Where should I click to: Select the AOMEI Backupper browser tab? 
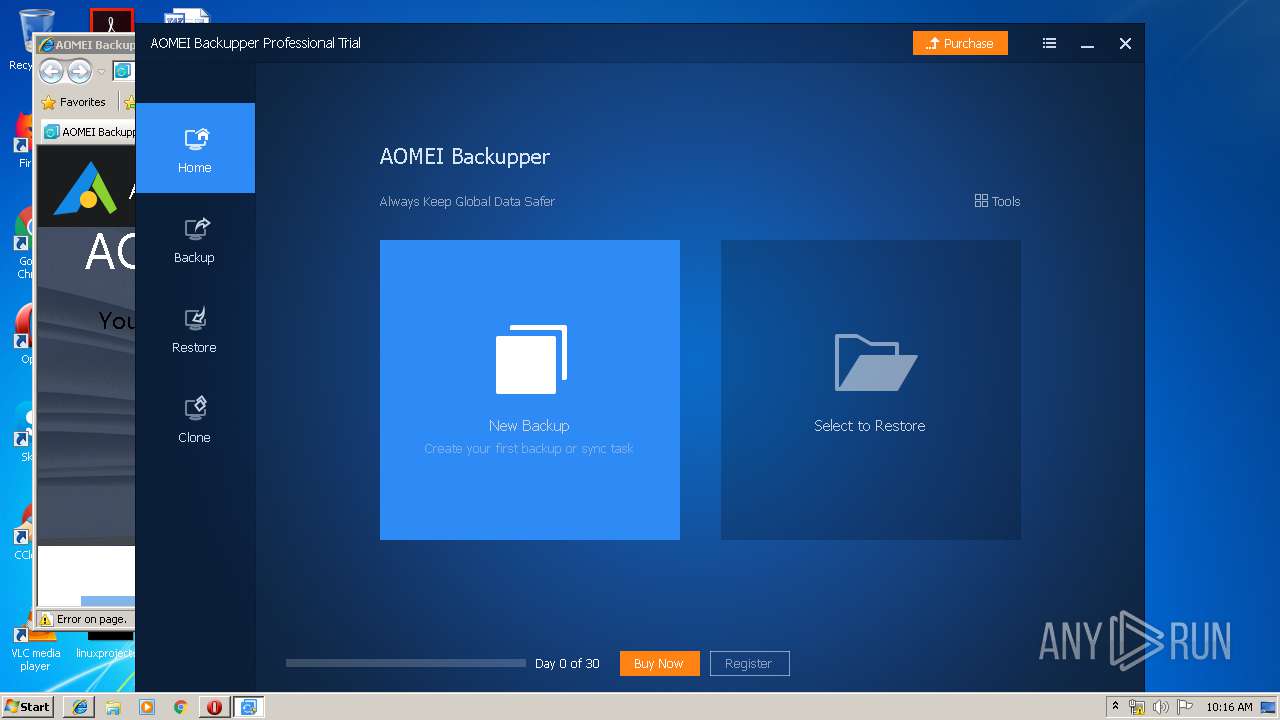coord(89,131)
